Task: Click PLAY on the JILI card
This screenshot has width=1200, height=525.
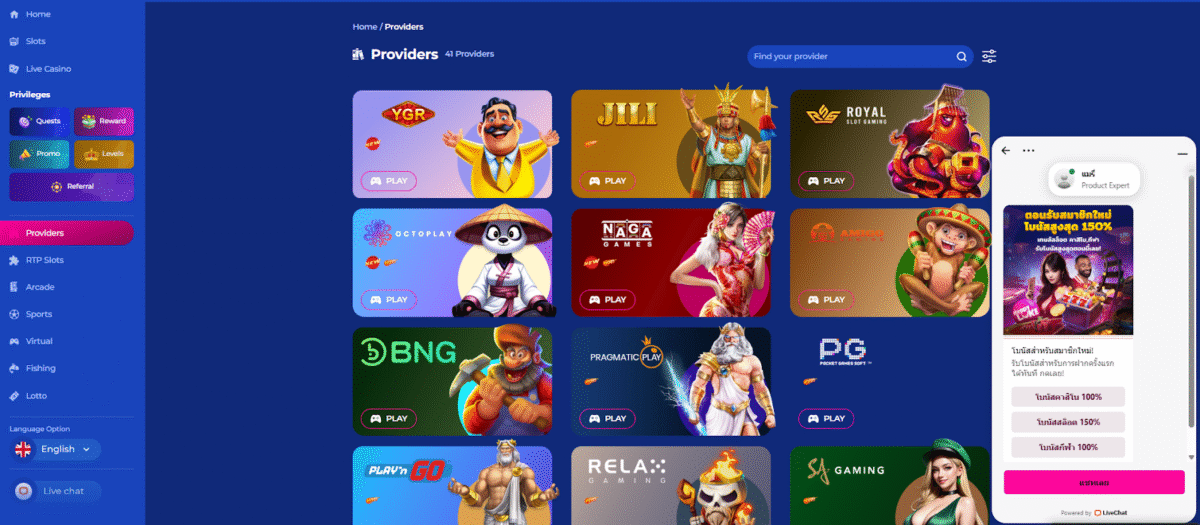Action: click(608, 181)
